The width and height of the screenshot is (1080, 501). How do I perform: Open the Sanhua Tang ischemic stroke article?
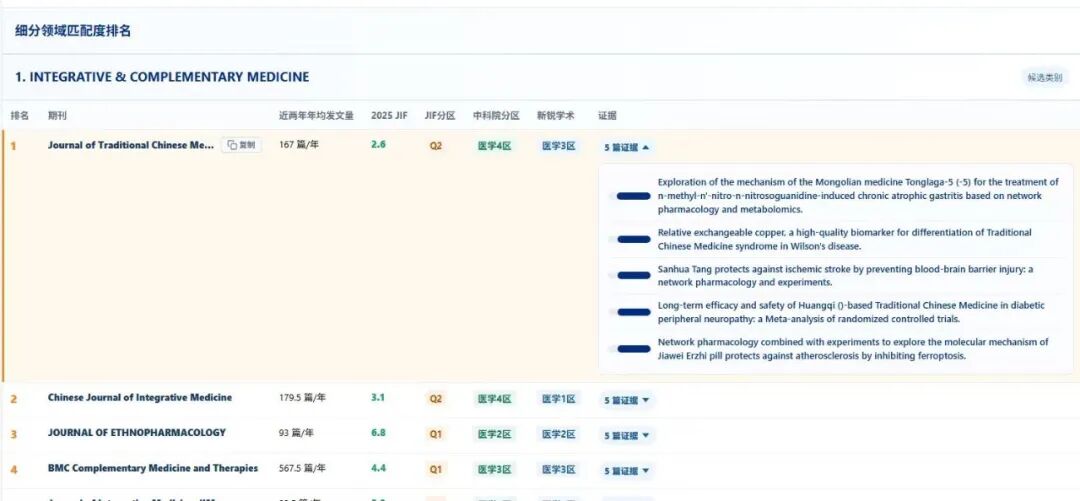tap(845, 276)
